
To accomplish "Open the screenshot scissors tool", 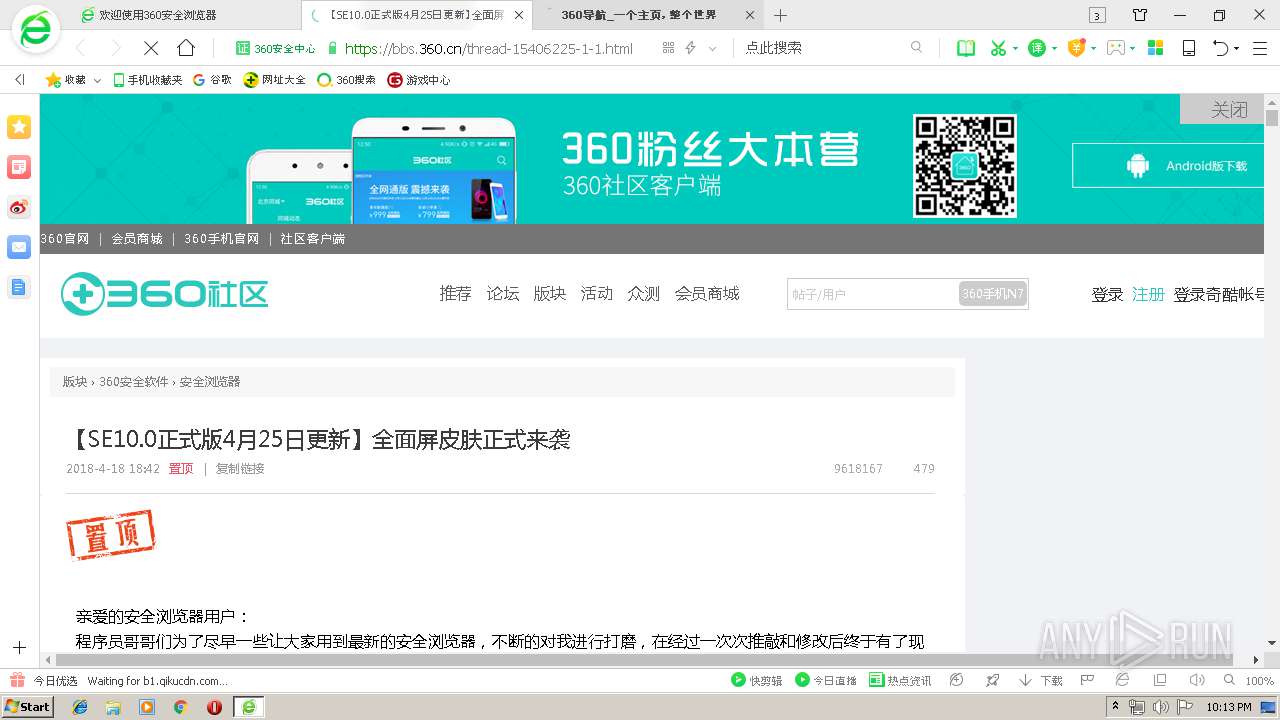I will point(997,48).
